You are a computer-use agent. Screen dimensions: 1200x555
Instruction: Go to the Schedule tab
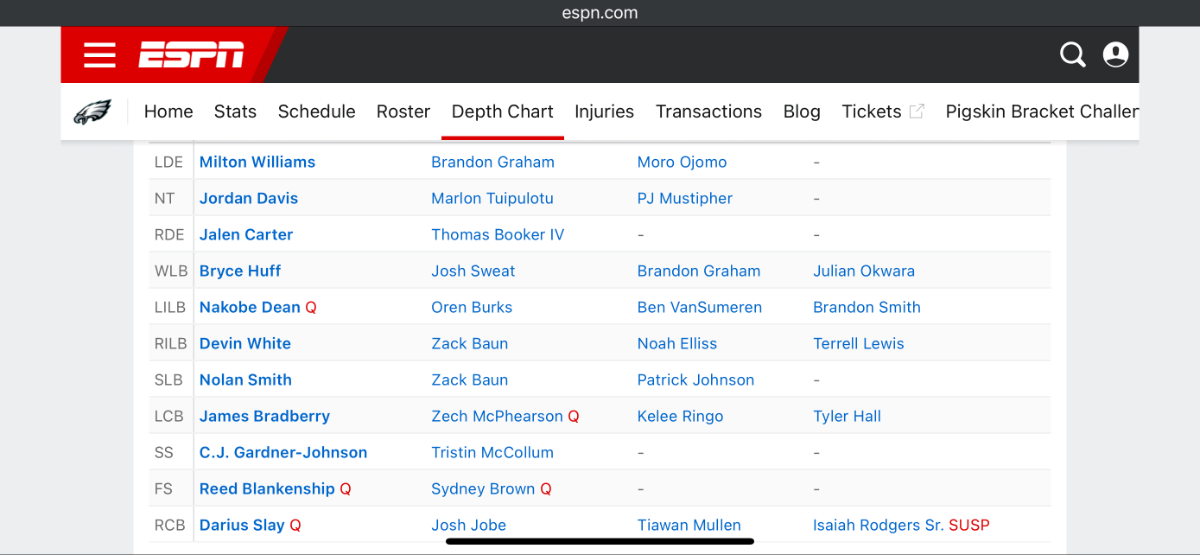click(x=316, y=112)
